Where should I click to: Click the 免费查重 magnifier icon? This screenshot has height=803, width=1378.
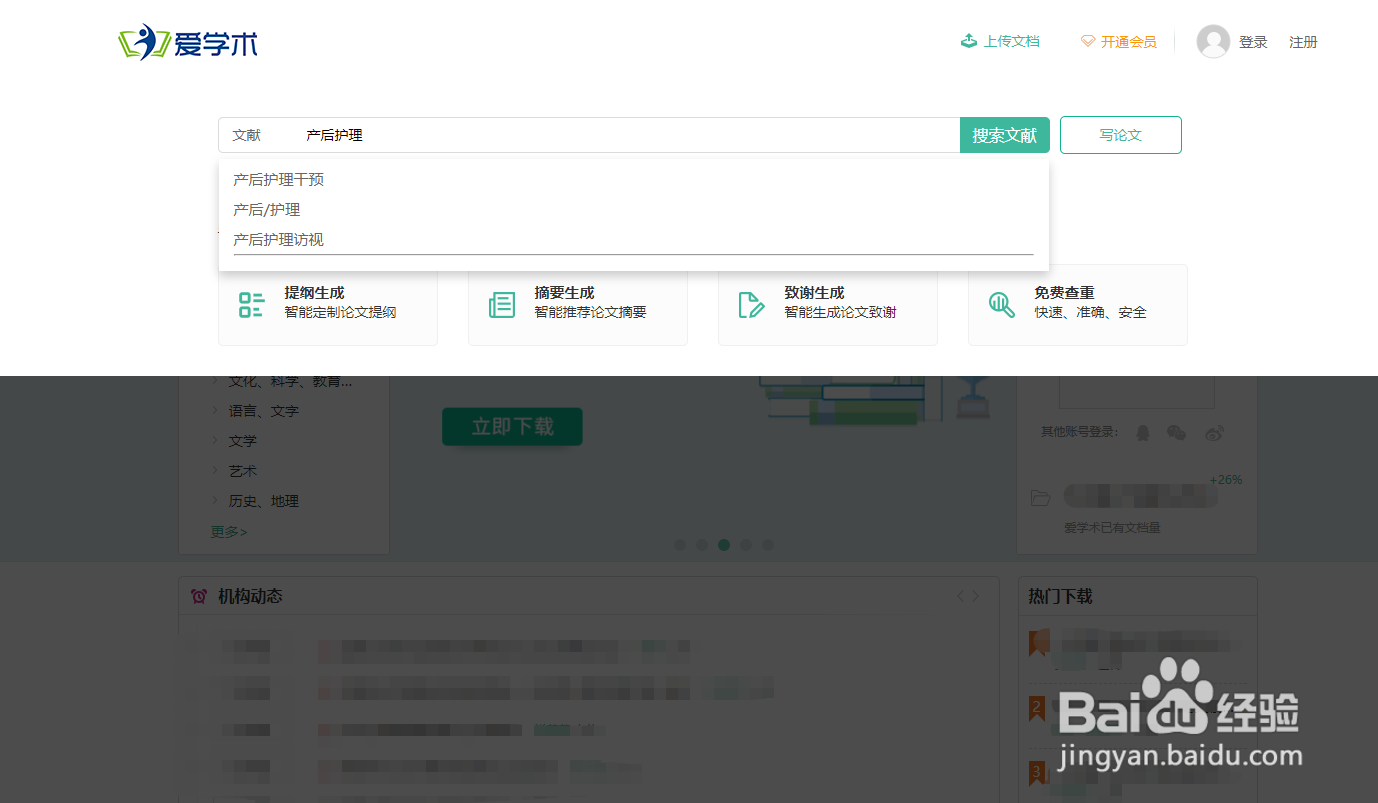pyautogui.click(x=1001, y=304)
